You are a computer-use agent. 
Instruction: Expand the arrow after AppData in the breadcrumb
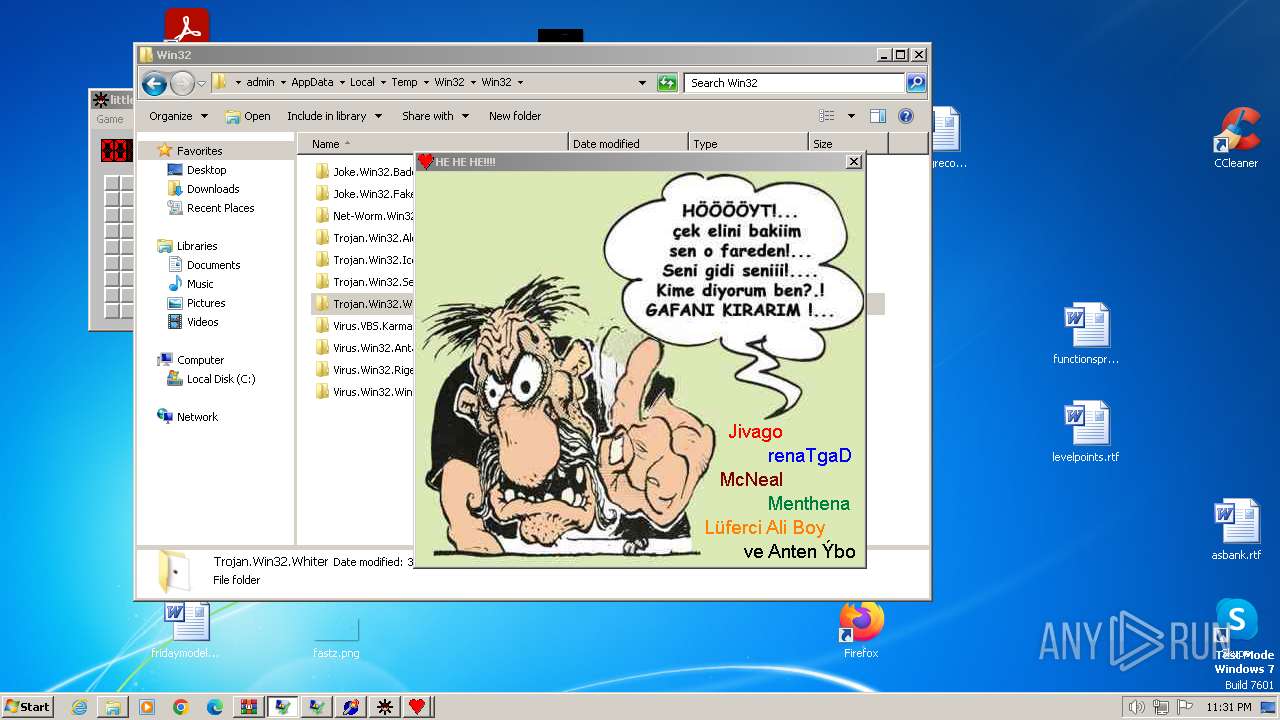point(341,83)
